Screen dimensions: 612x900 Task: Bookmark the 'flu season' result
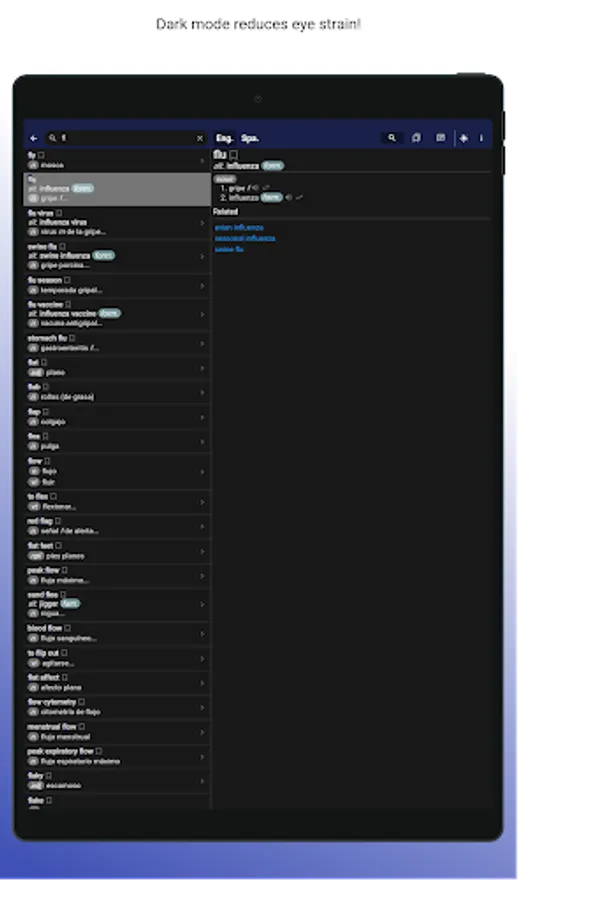click(67, 280)
